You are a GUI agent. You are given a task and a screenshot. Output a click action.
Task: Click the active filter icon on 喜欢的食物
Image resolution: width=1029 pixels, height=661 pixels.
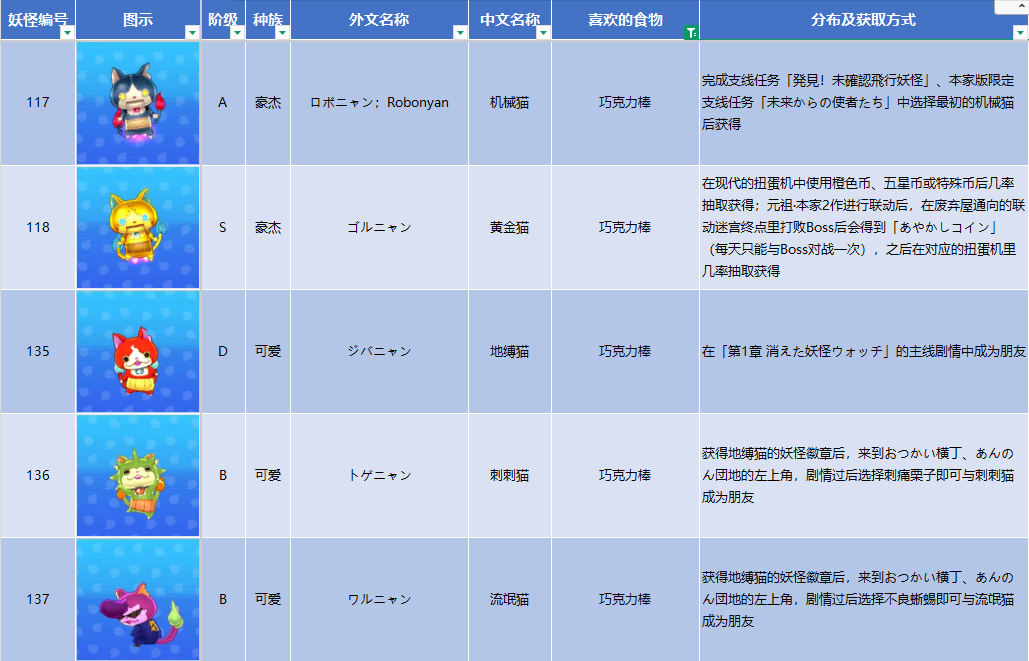coord(691,33)
